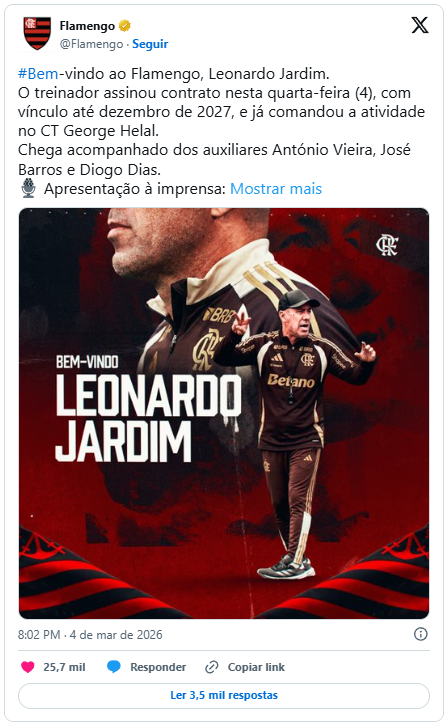Screen dimensions: 444x725
Task: Like the post with the pink heart
Action: point(28,667)
